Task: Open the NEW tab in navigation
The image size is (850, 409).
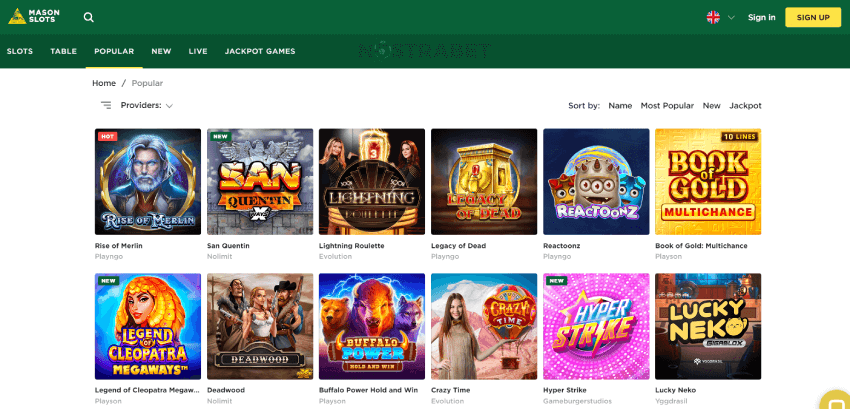Action: (x=161, y=52)
